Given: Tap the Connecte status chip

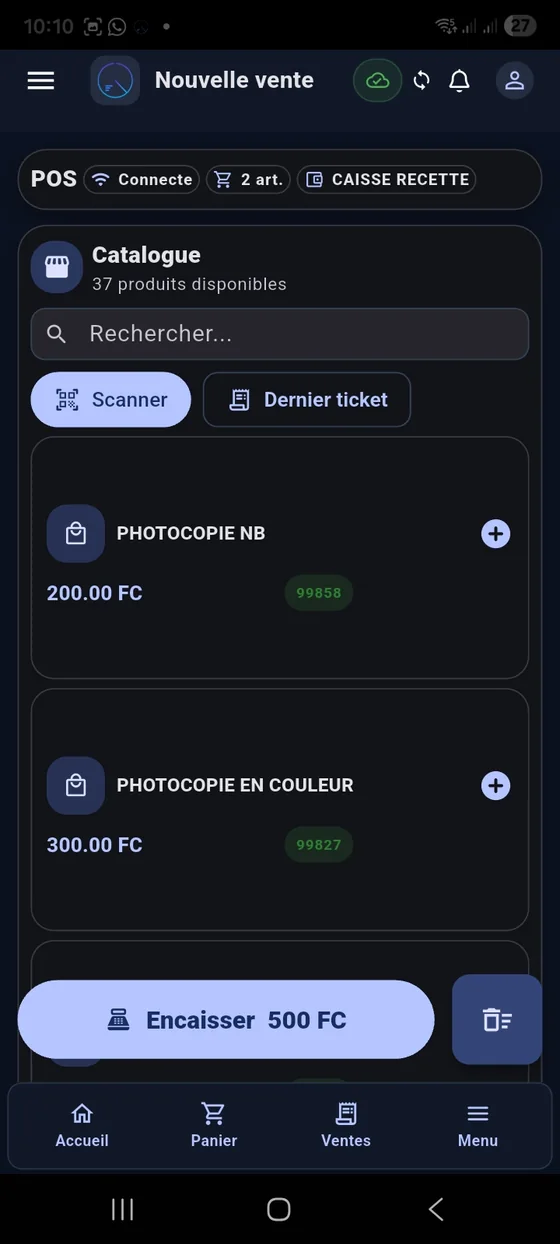Looking at the screenshot, I should tap(142, 180).
